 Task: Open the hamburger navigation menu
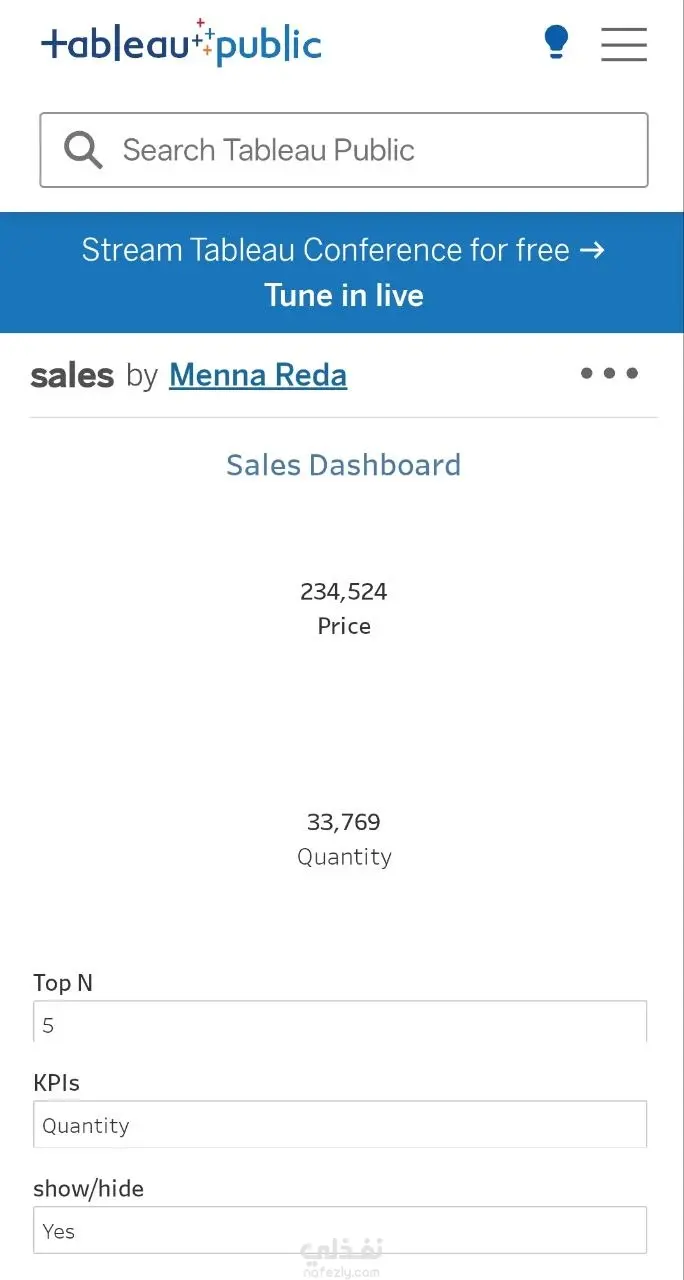tap(624, 44)
